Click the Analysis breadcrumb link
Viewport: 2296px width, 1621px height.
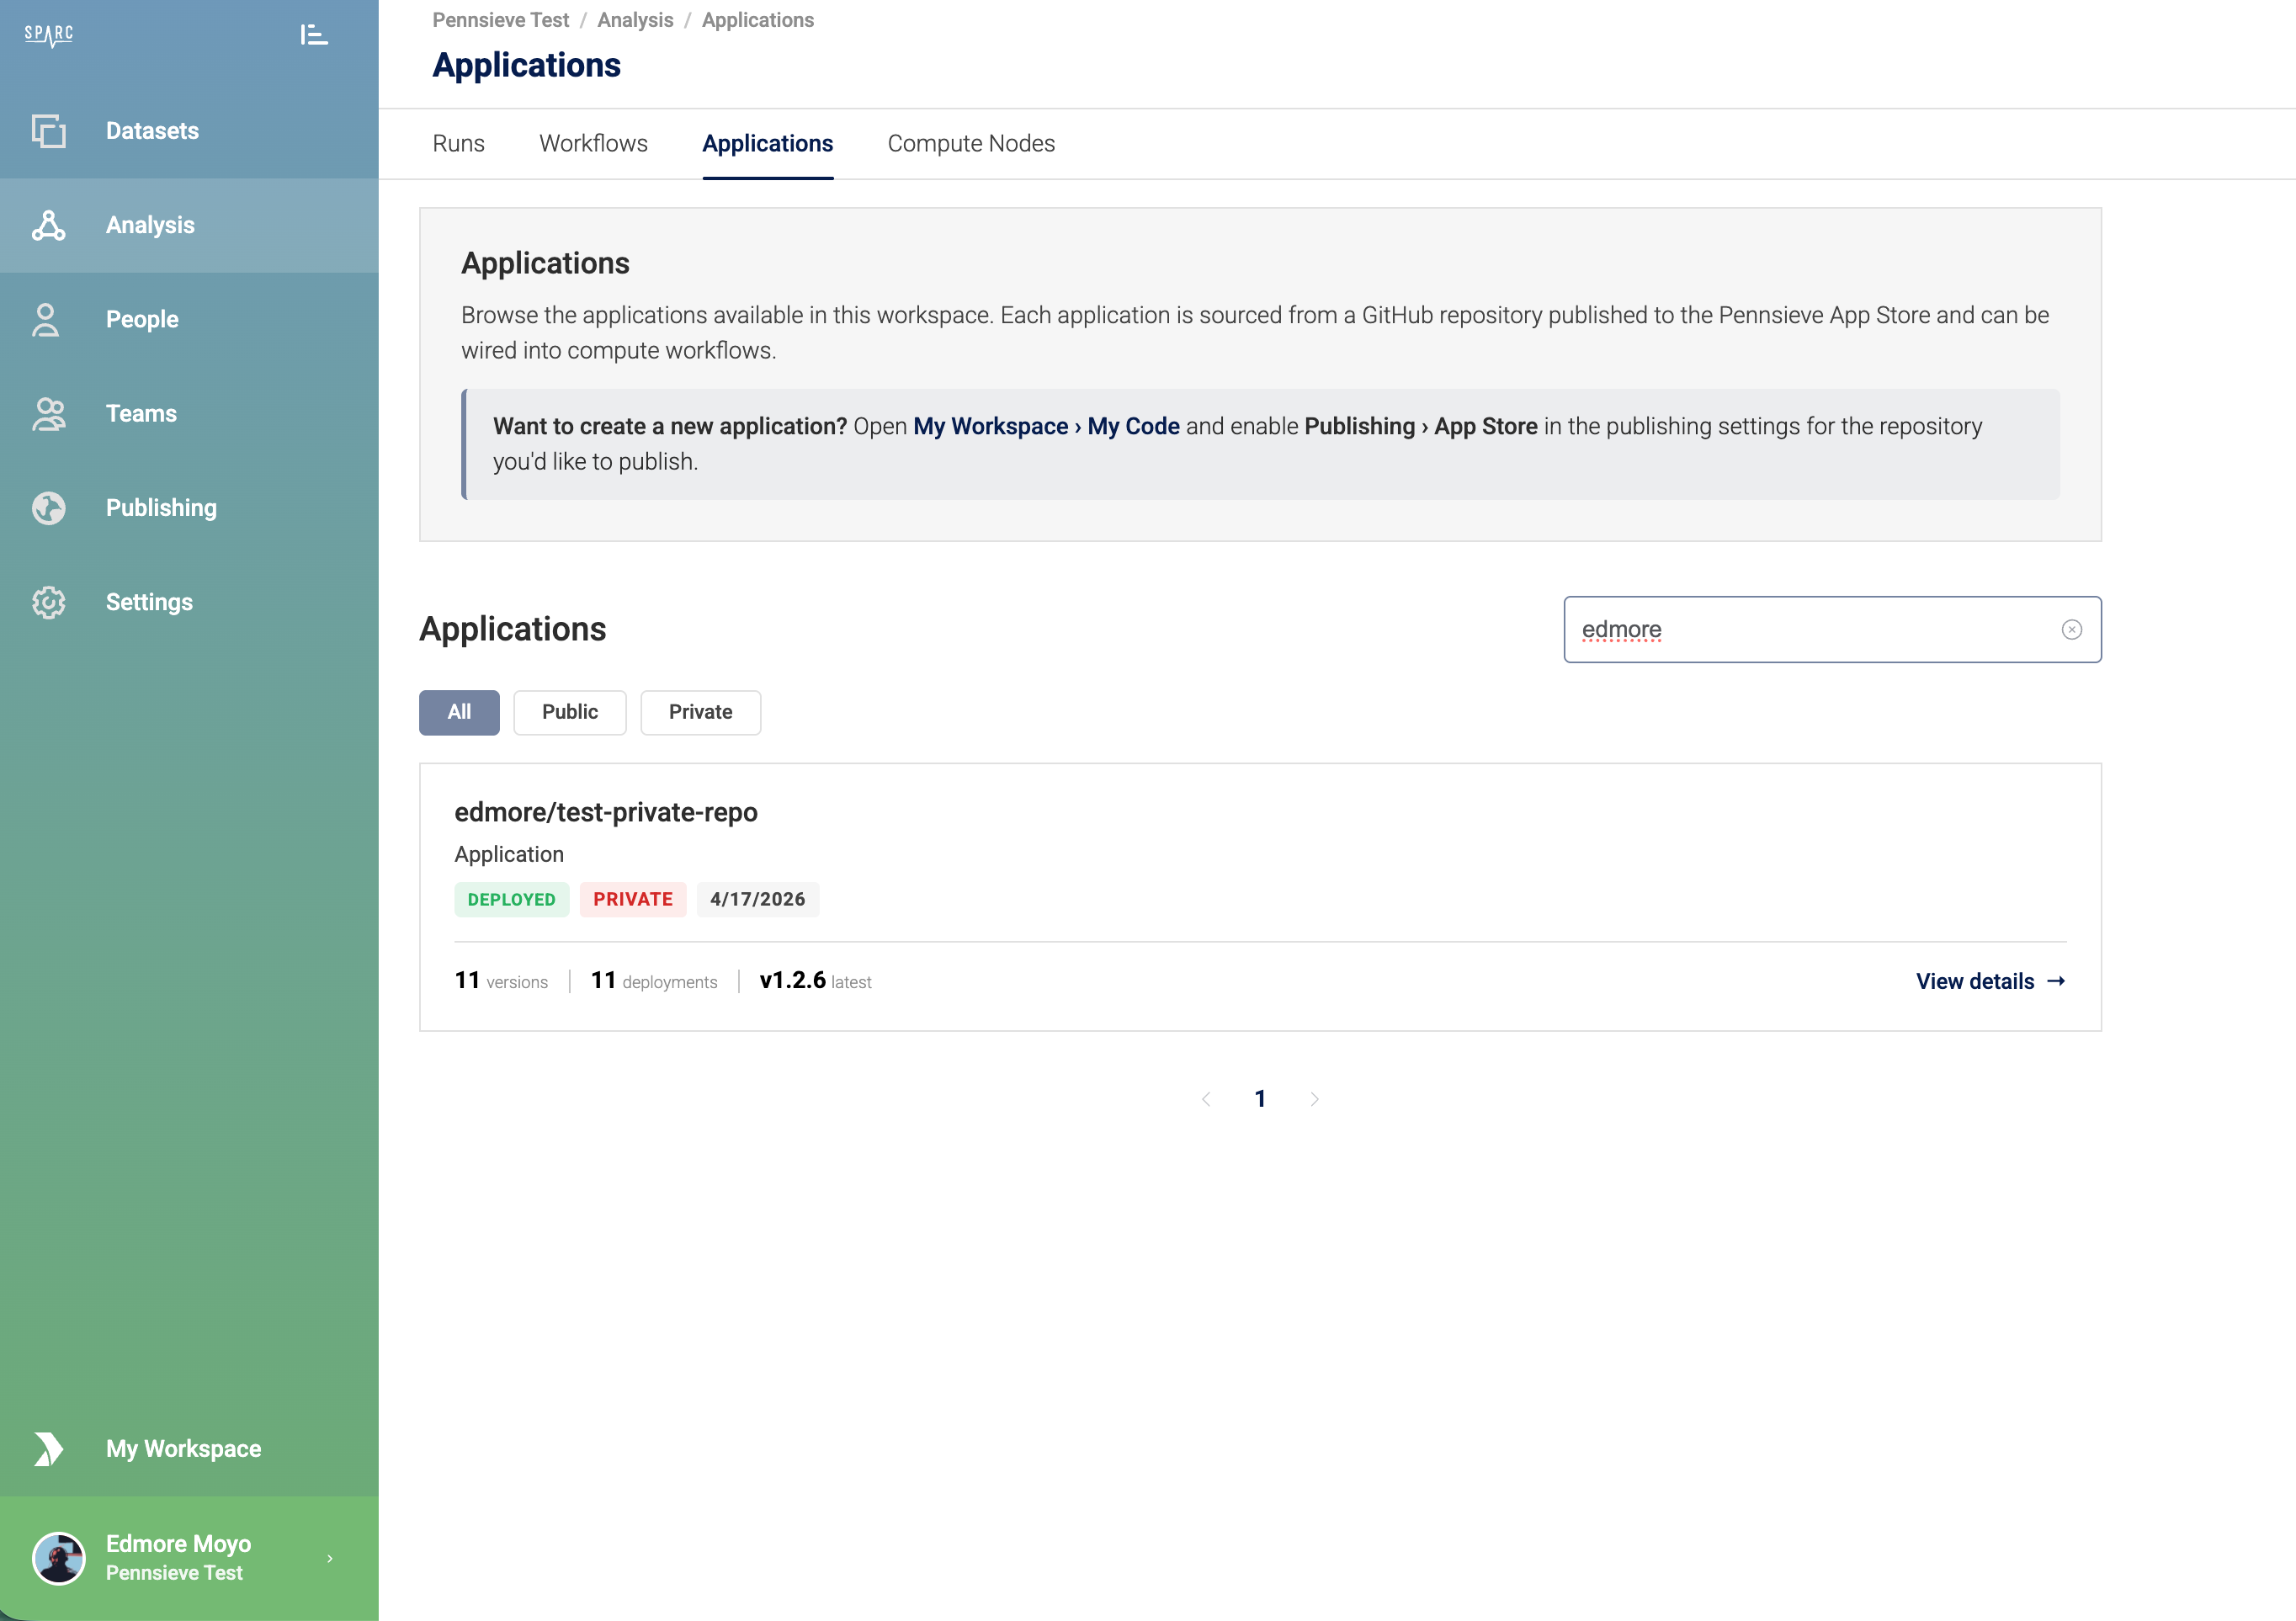click(635, 20)
